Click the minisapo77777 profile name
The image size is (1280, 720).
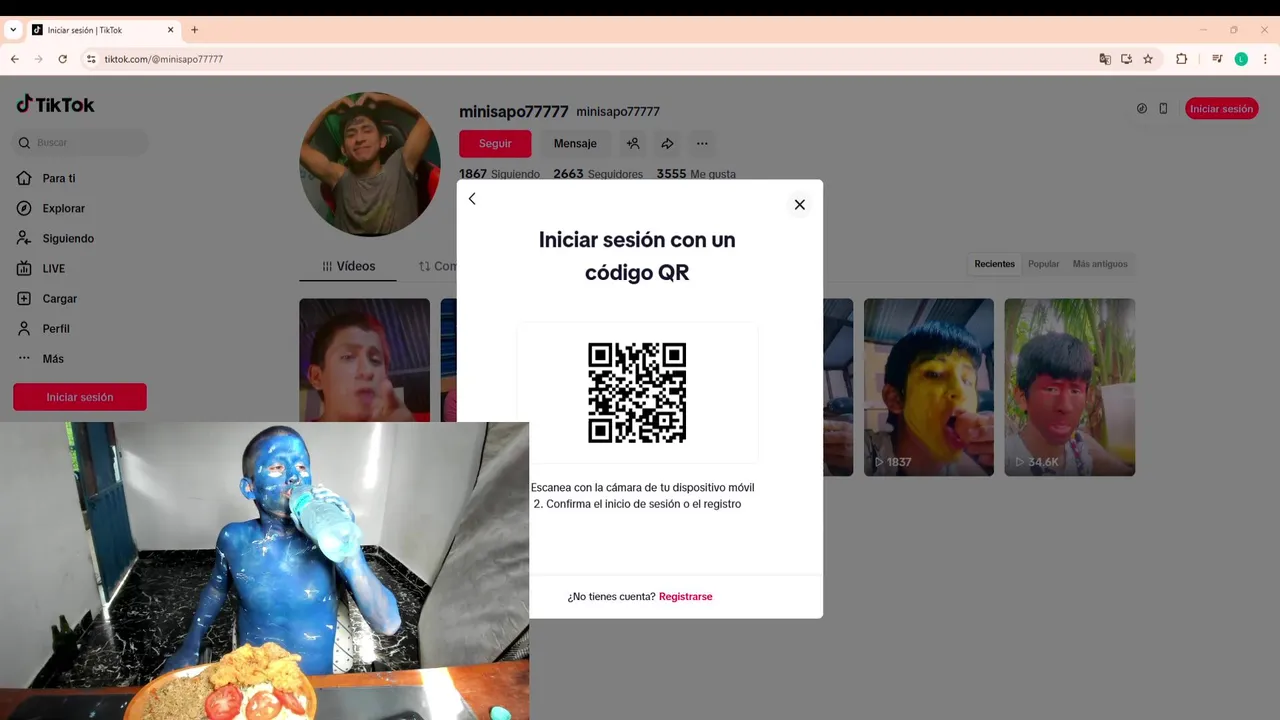[x=514, y=112]
